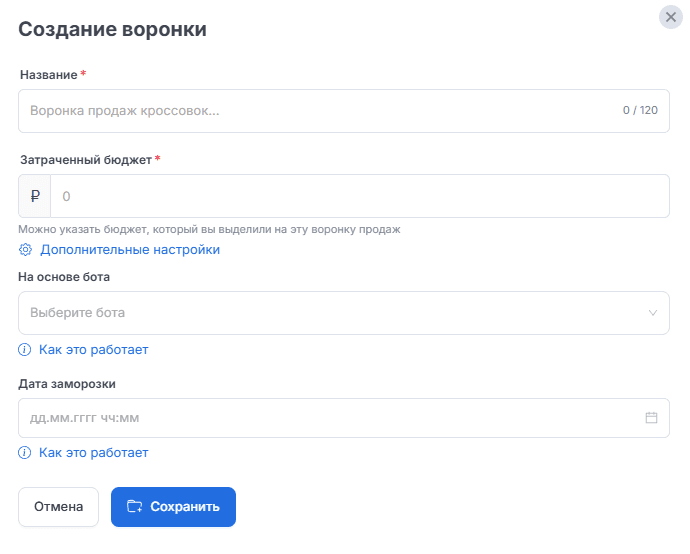Click the ruble currency symbol
Screen dimensions: 690x554
(x=35, y=196)
